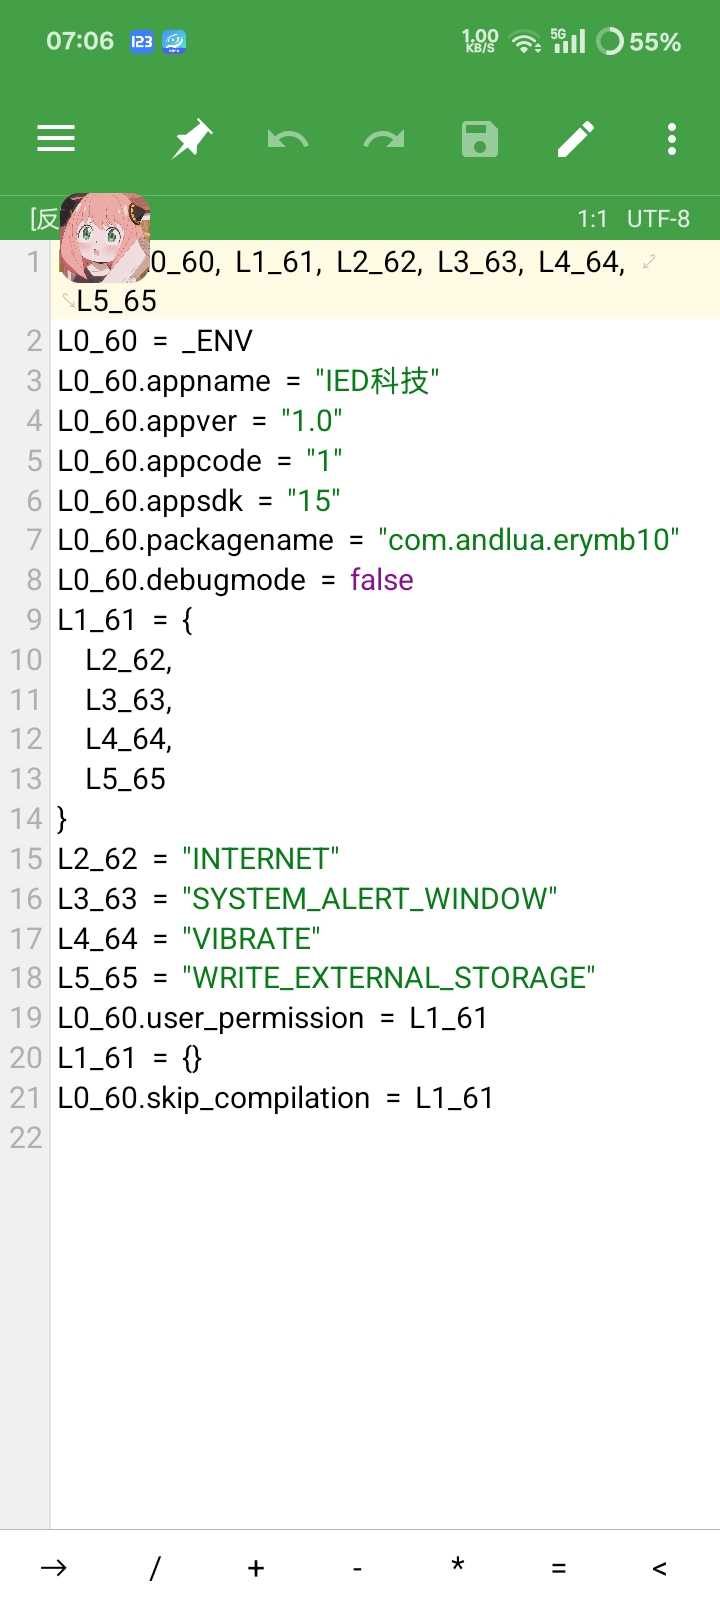Insert slash symbol from shortcut bar
Screen dimensions: 720x1604
click(x=154, y=1567)
